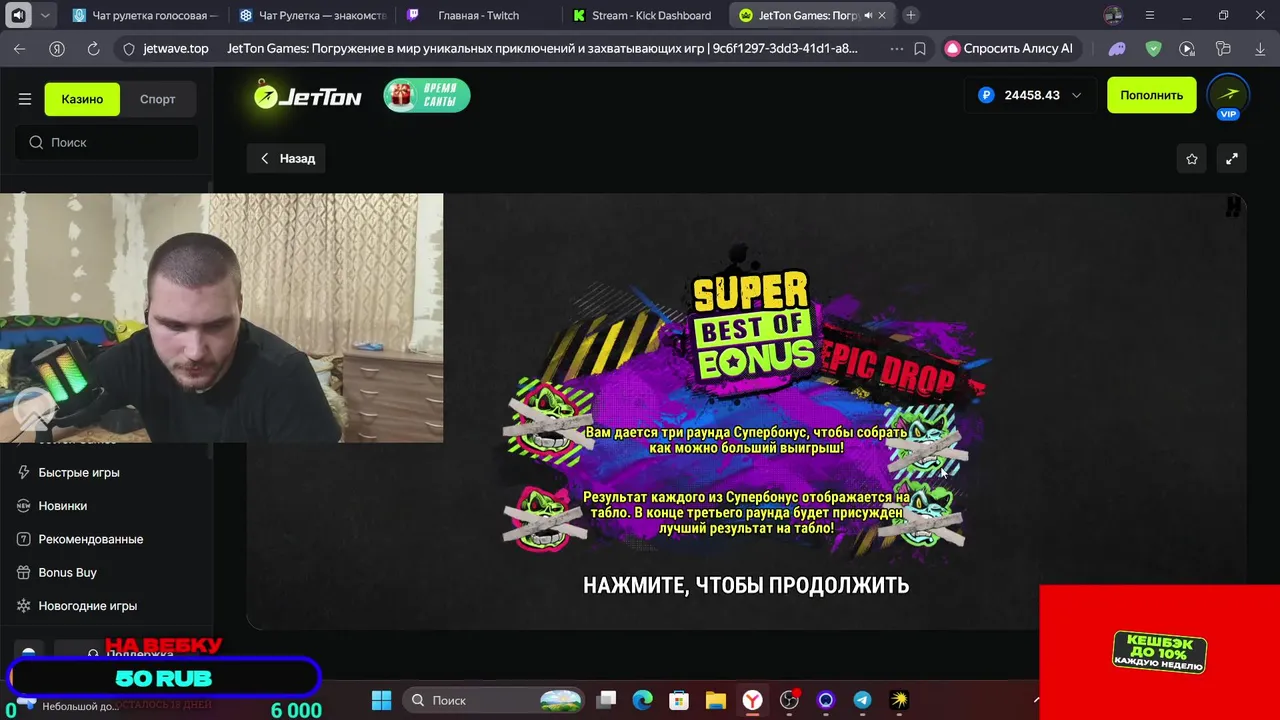Launch Microsoft Edge from taskbar
1280x720 pixels.
click(x=642, y=700)
